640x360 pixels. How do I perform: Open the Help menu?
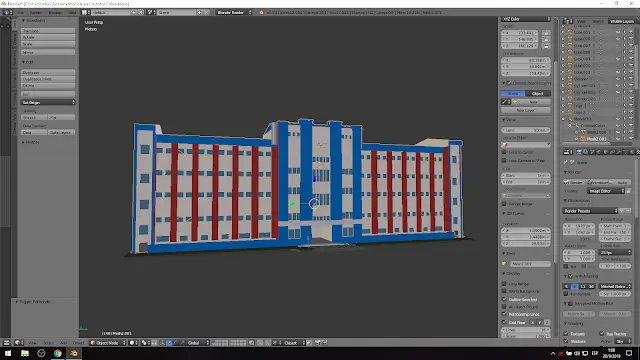click(72, 13)
